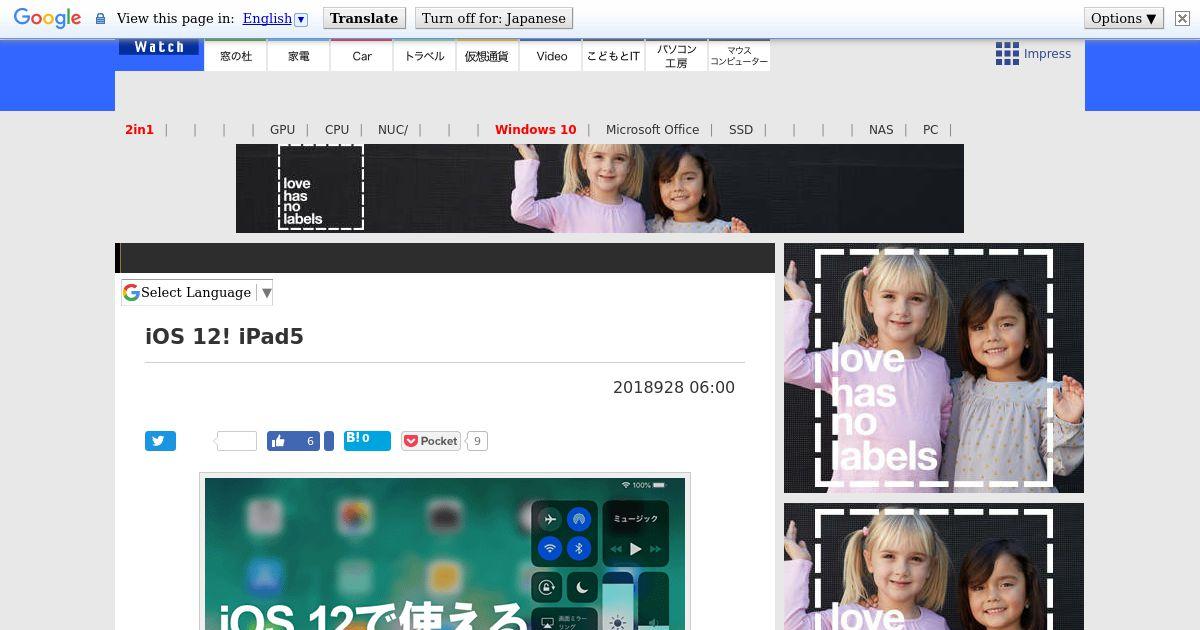Open the Video site tab
1200x630 pixels.
[x=551, y=56]
